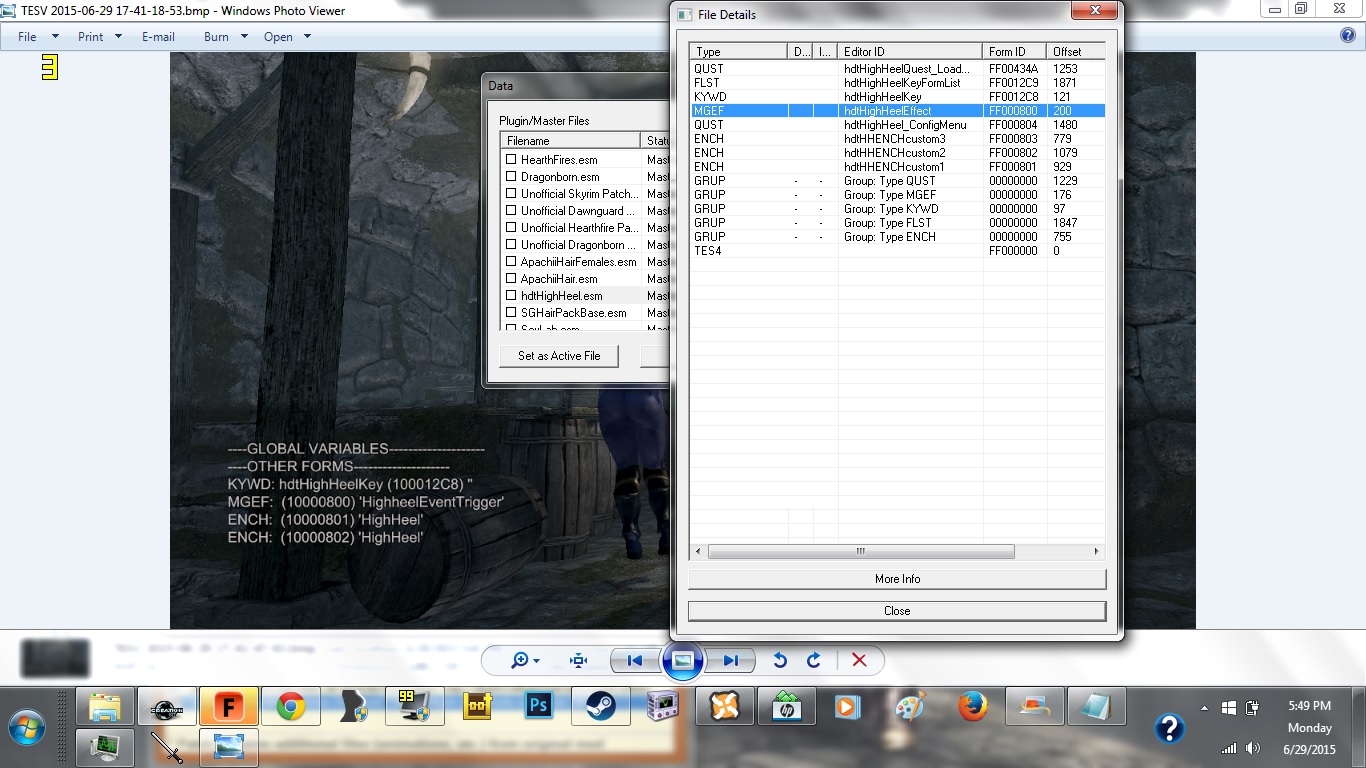Tick the SGHairPackBase.esm checkbox

511,313
